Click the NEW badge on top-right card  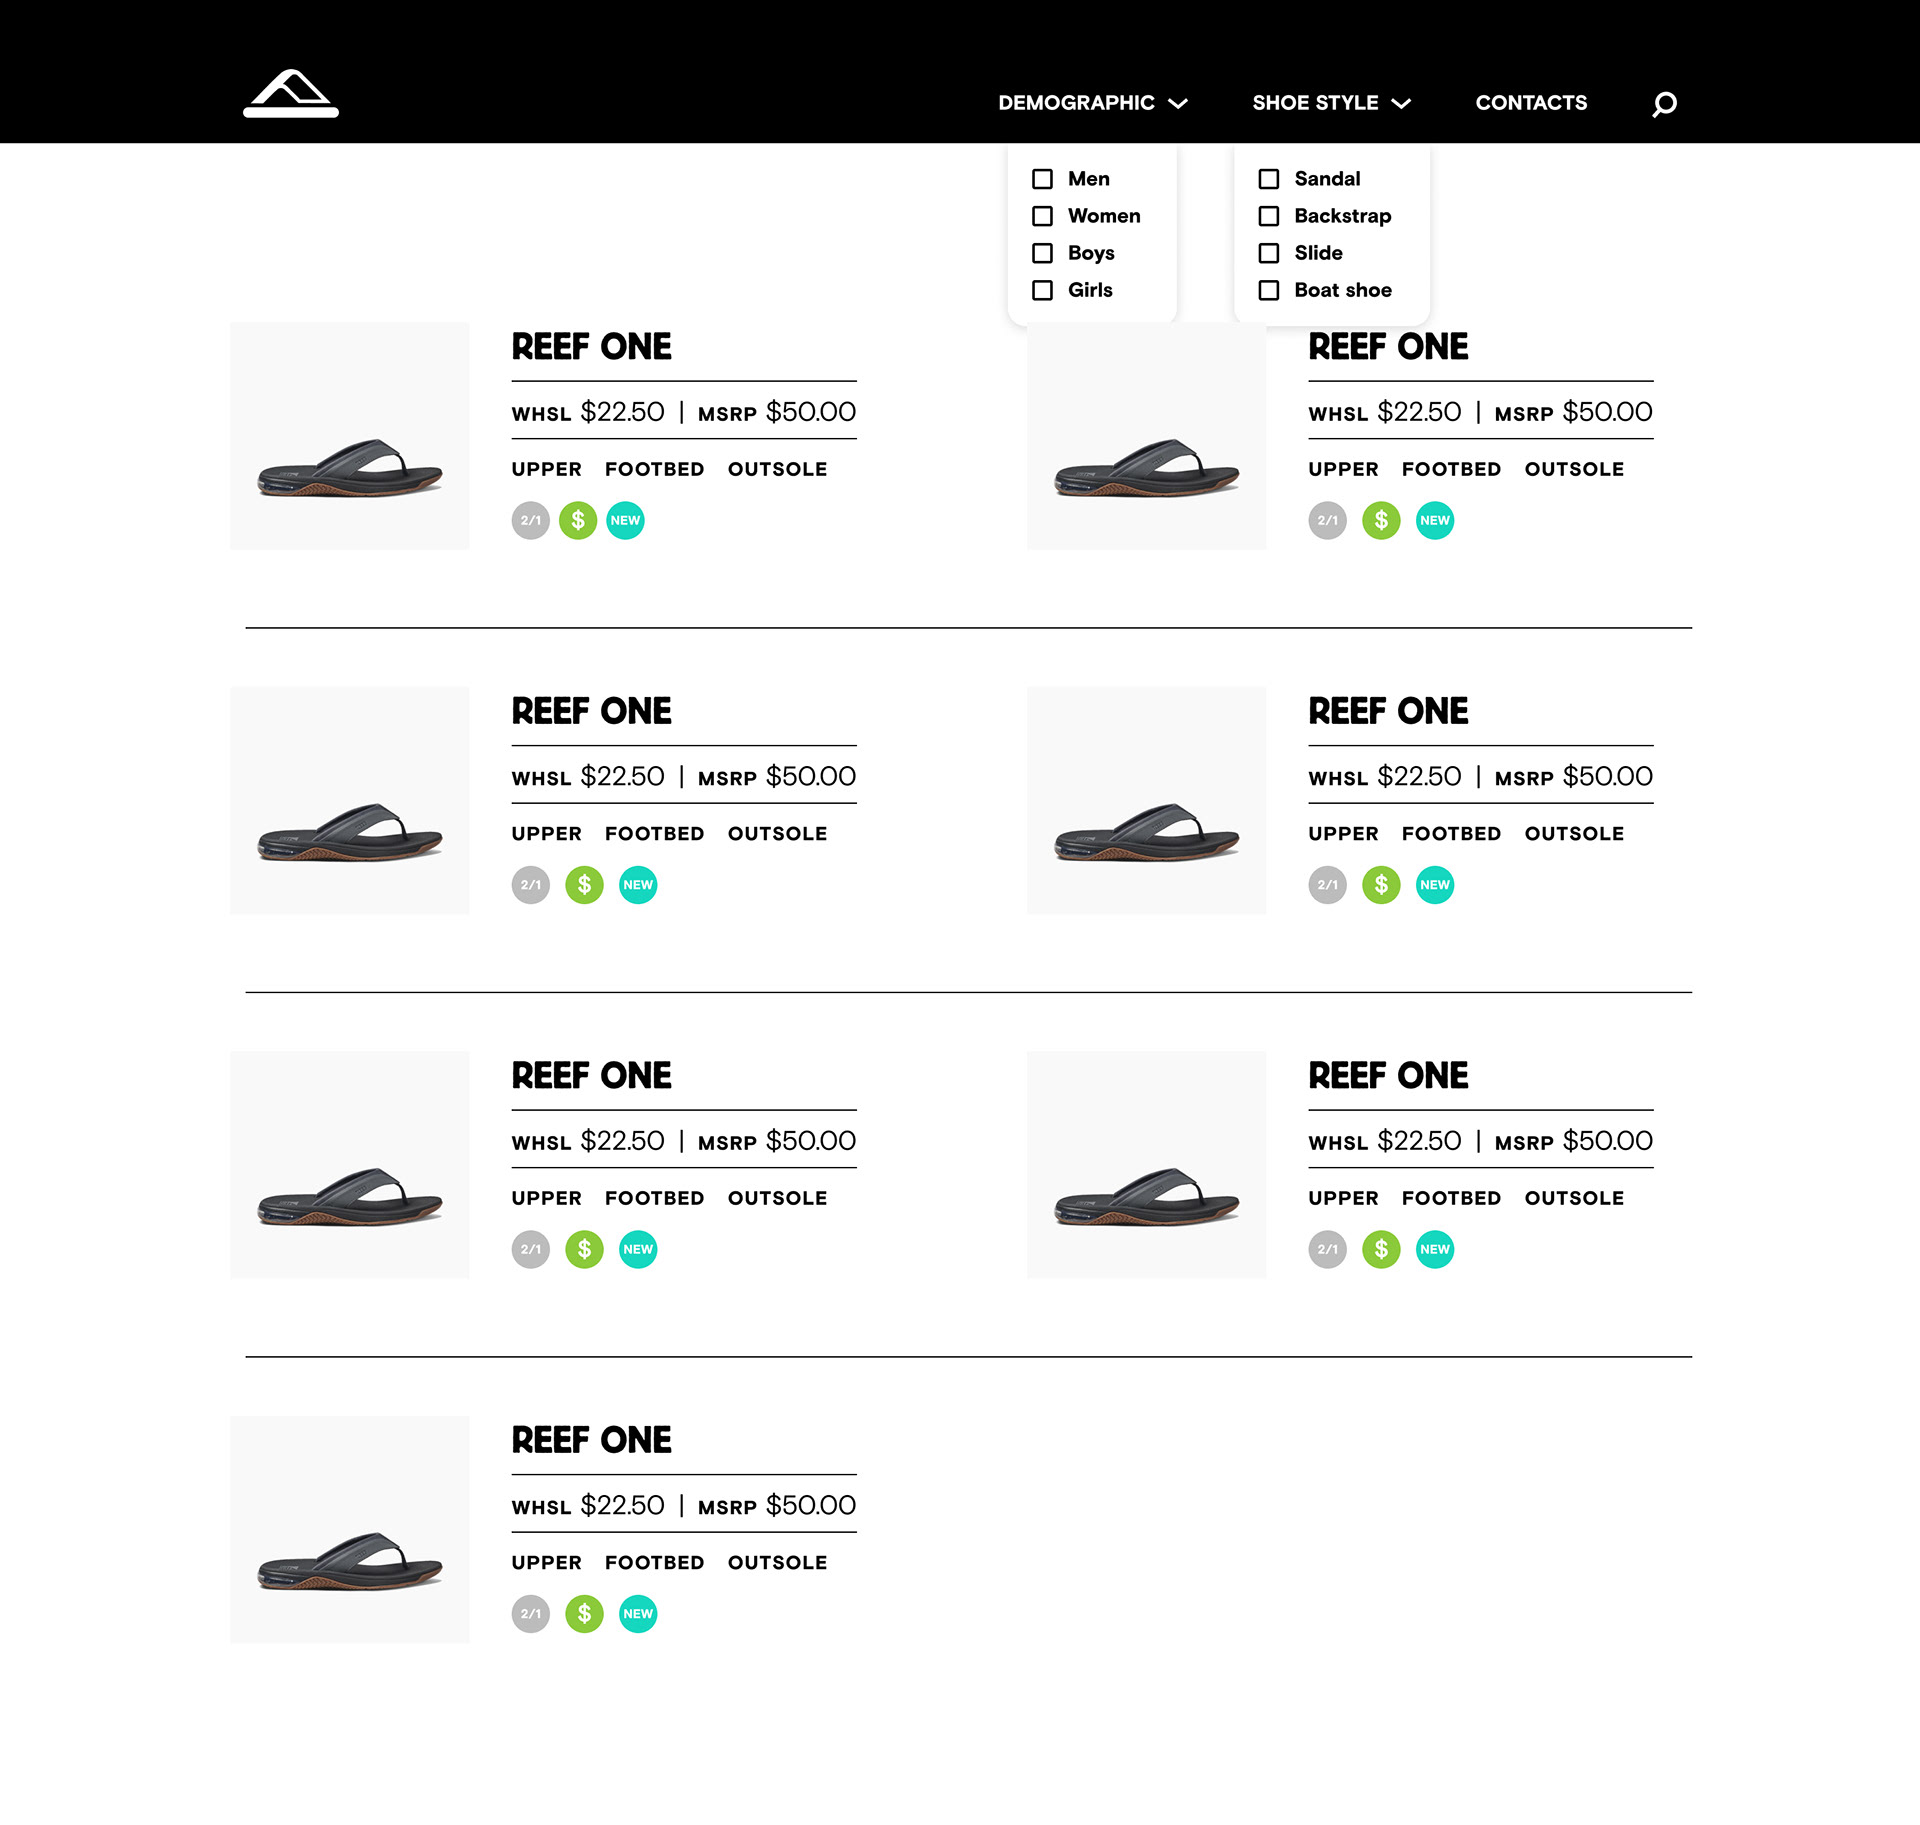[1435, 520]
